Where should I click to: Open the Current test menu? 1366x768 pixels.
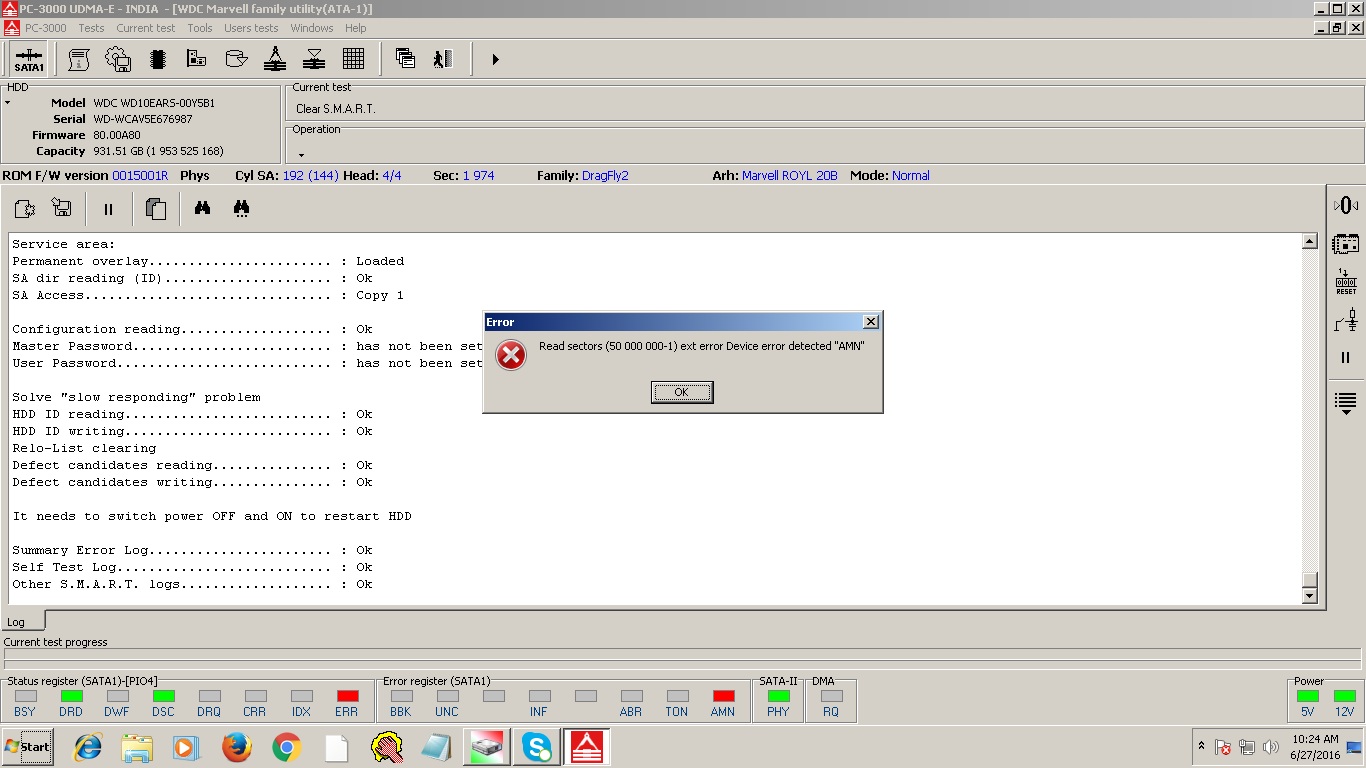146,28
